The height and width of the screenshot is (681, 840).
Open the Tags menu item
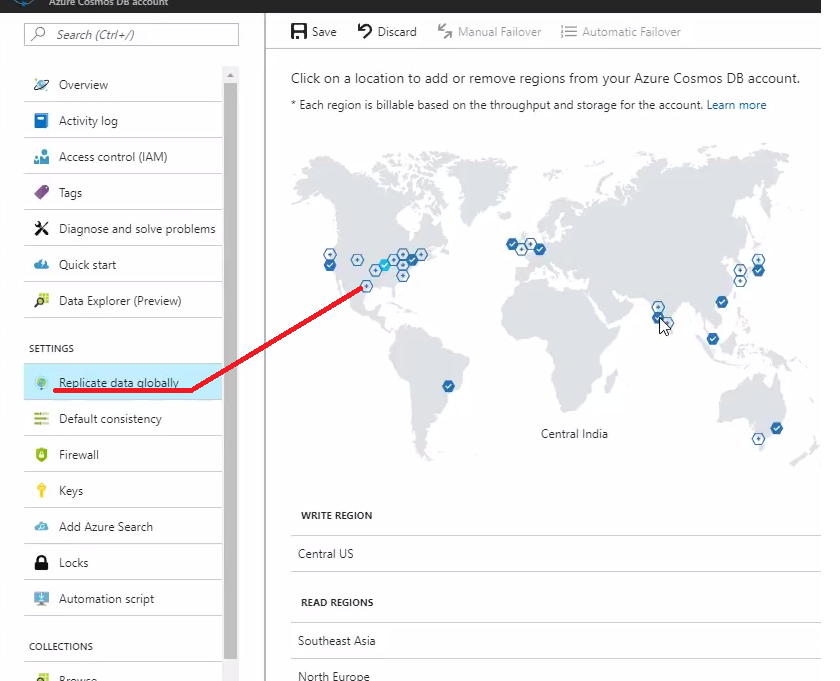(x=123, y=192)
